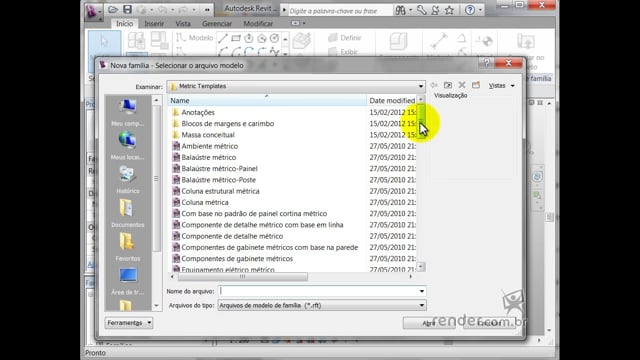Open the Área de trabalho shortcut
This screenshot has width=640, height=360.
(128, 281)
